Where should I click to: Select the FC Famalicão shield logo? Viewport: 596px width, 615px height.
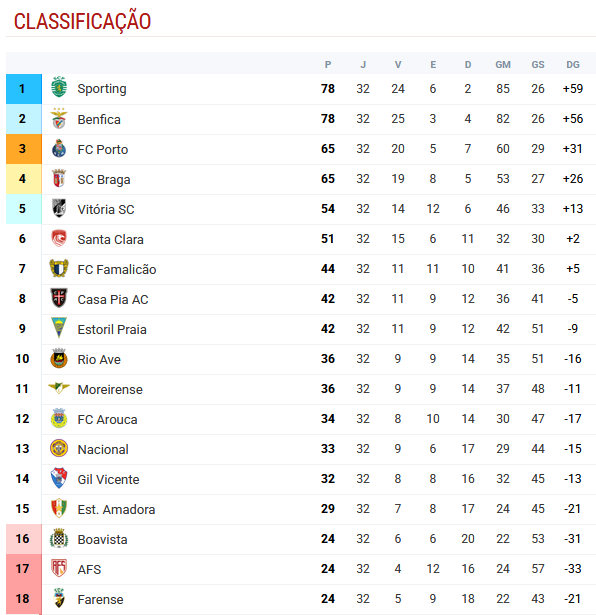tap(59, 269)
